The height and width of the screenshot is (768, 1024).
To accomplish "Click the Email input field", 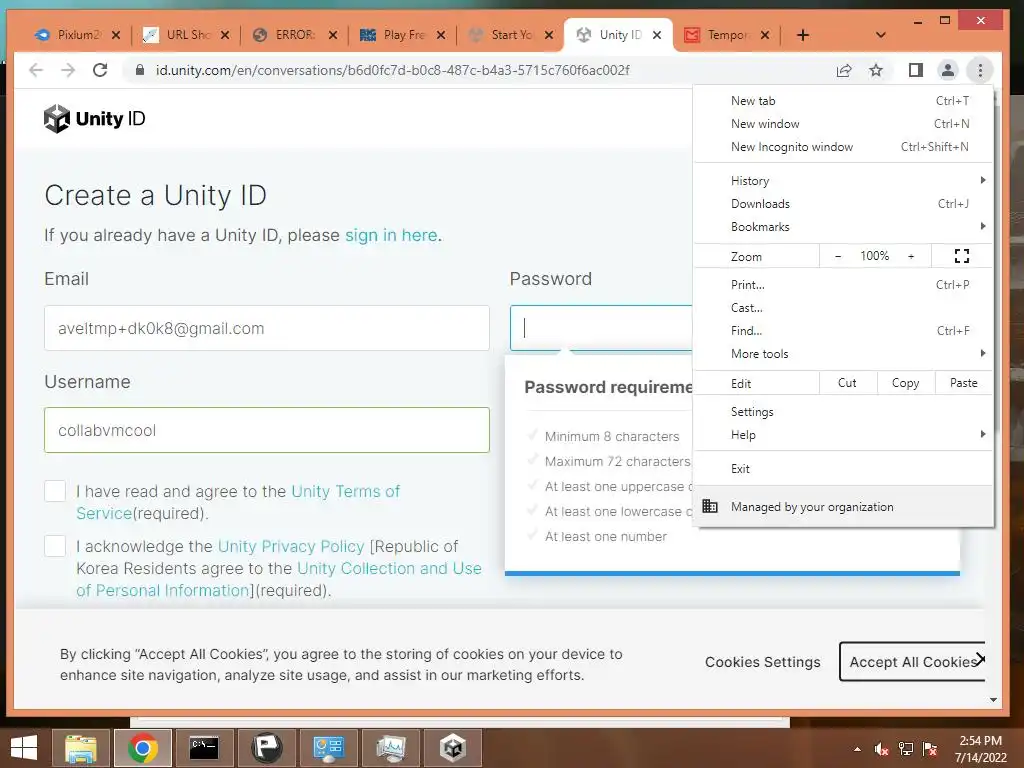I will point(266,328).
